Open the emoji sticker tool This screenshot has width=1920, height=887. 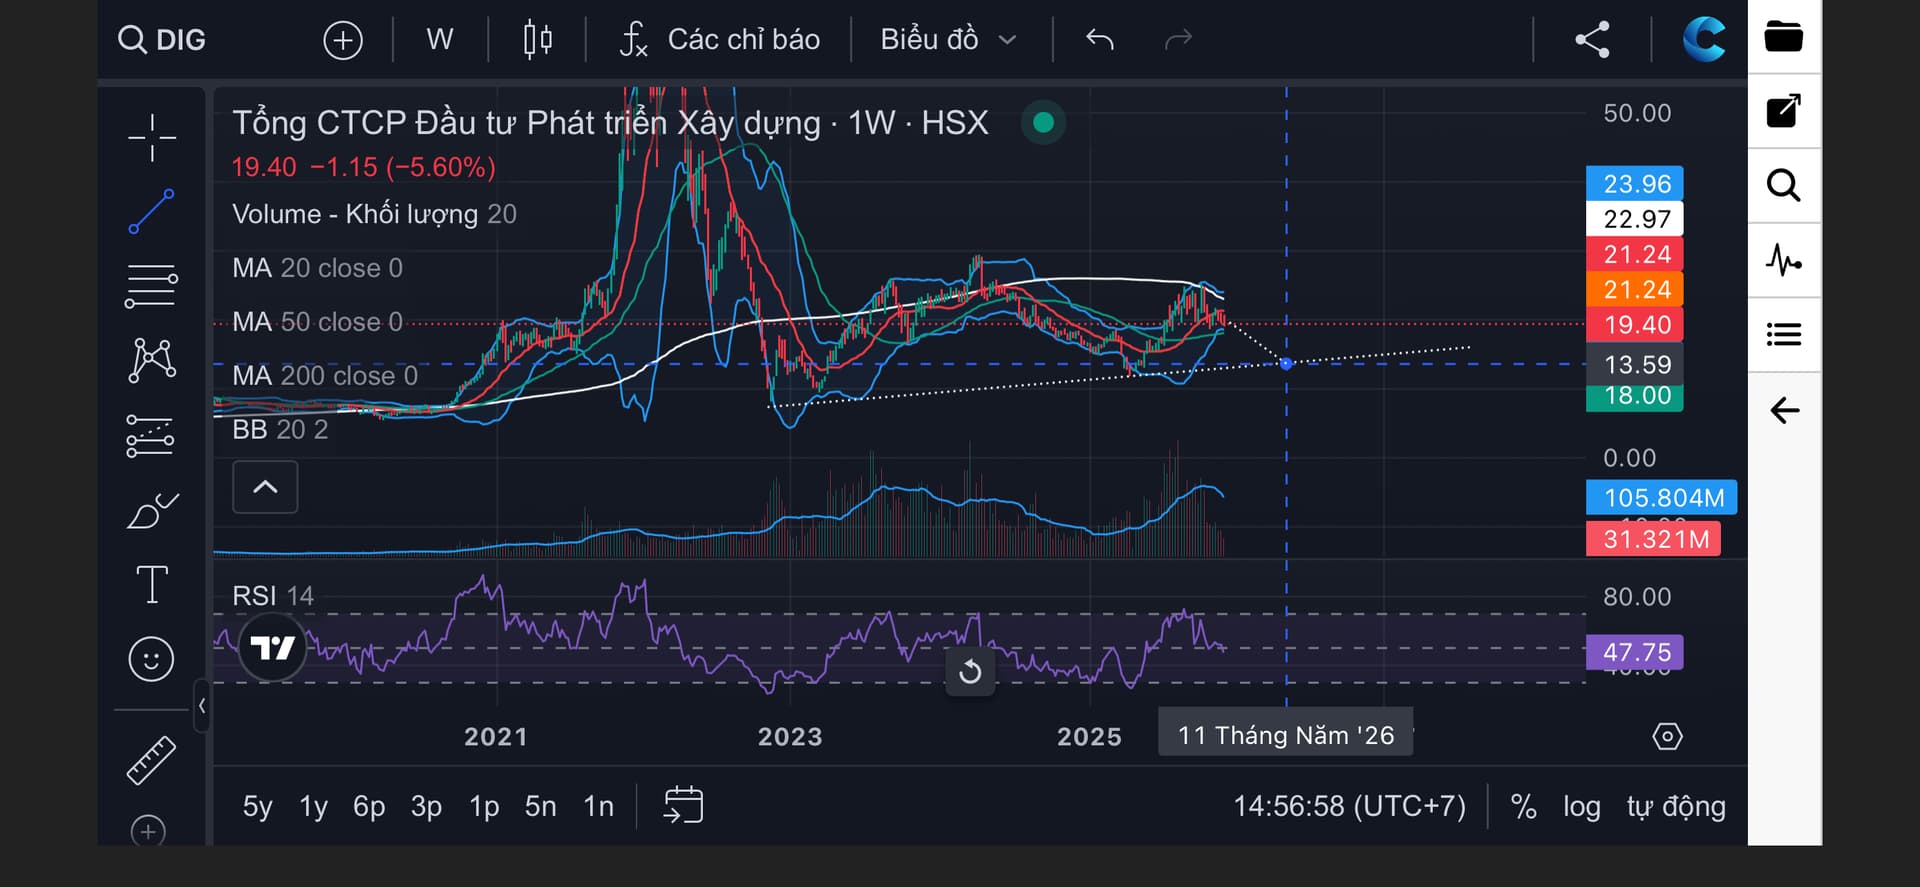tap(152, 659)
